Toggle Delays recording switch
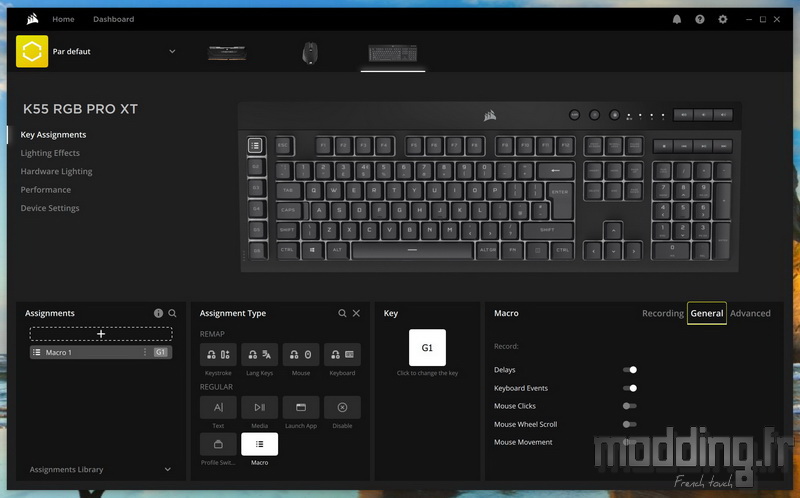The height and width of the screenshot is (498, 800). (630, 370)
